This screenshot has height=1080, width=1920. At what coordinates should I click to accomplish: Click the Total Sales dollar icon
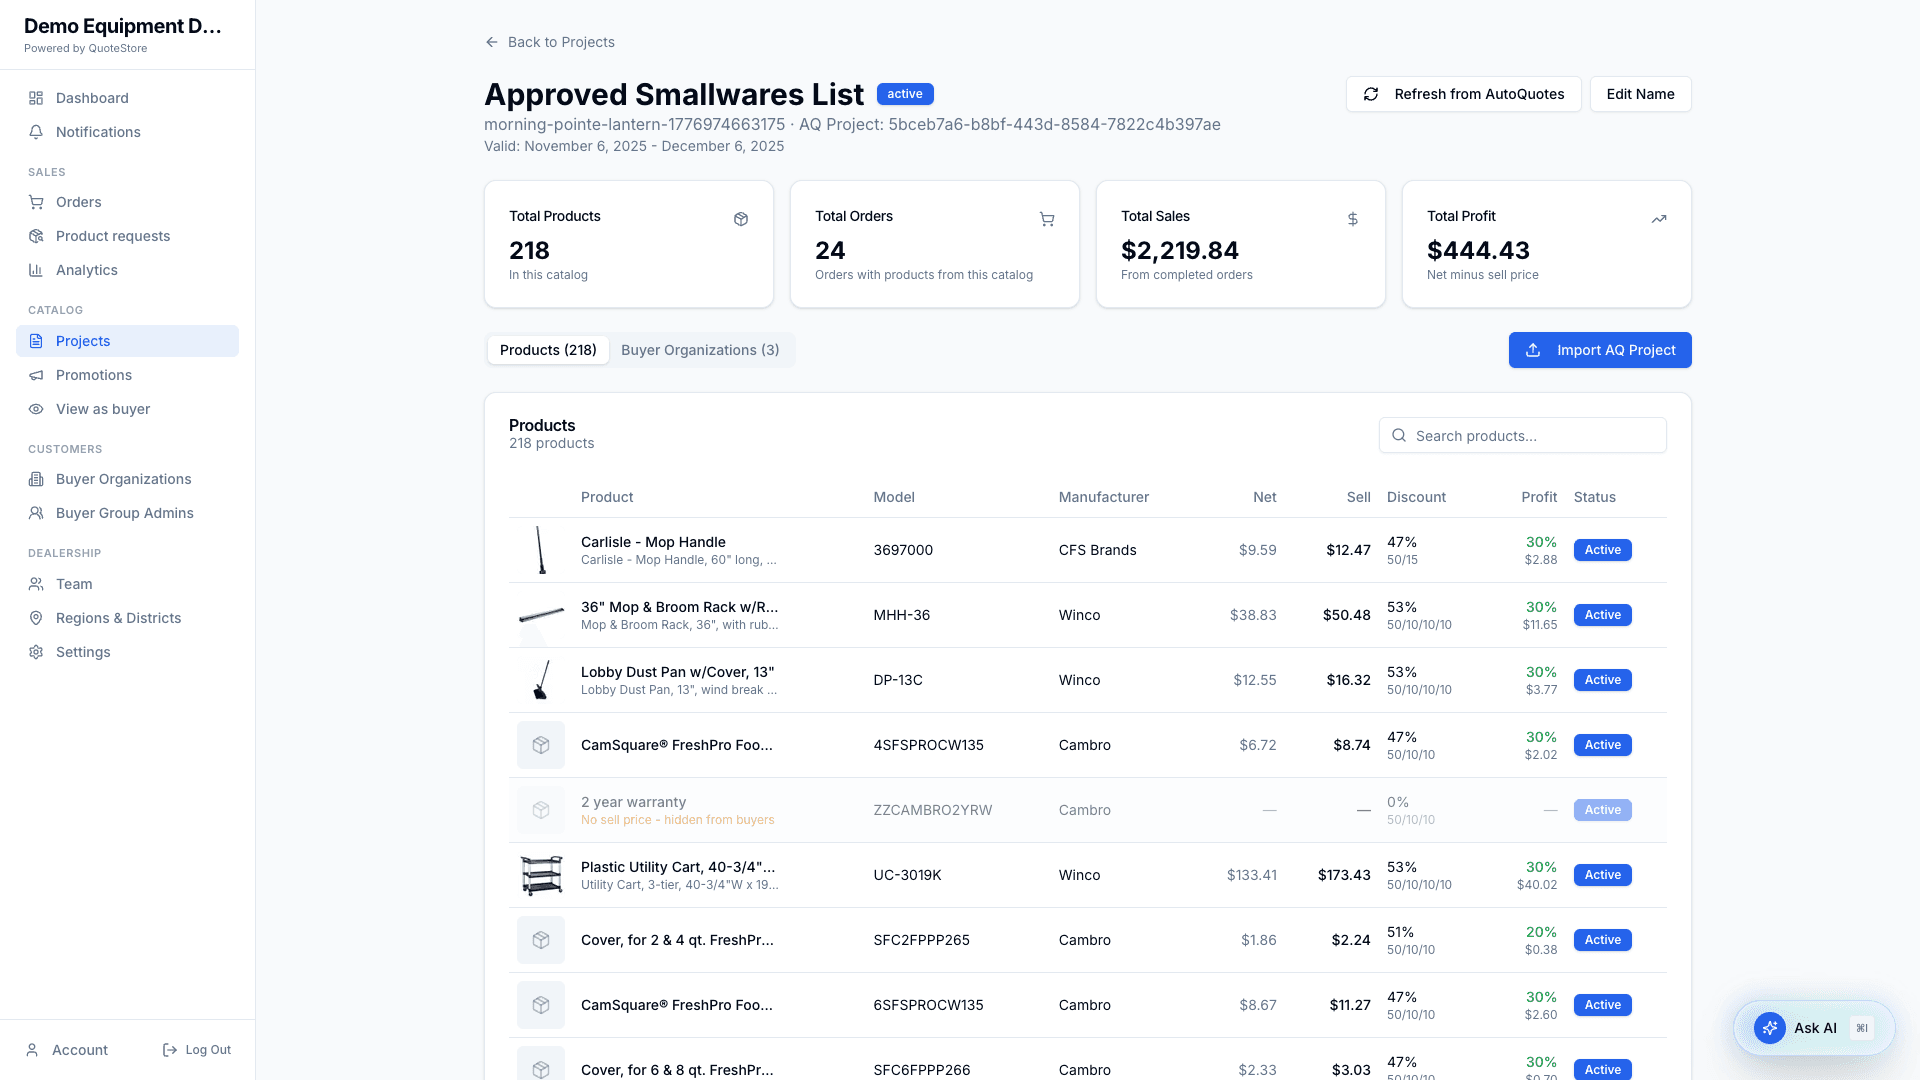click(1353, 219)
